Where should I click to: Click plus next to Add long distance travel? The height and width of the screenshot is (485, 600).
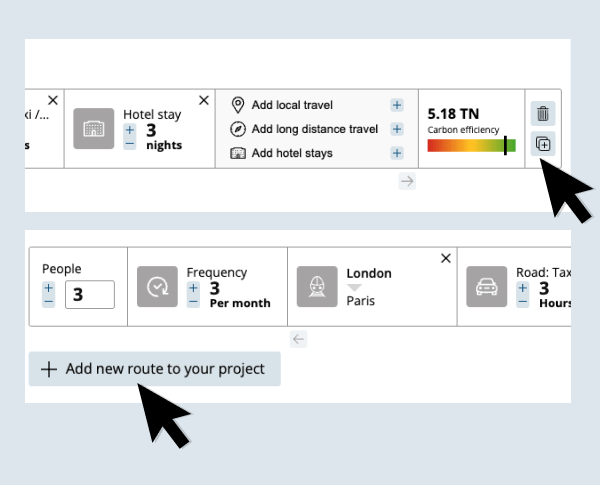coord(397,129)
